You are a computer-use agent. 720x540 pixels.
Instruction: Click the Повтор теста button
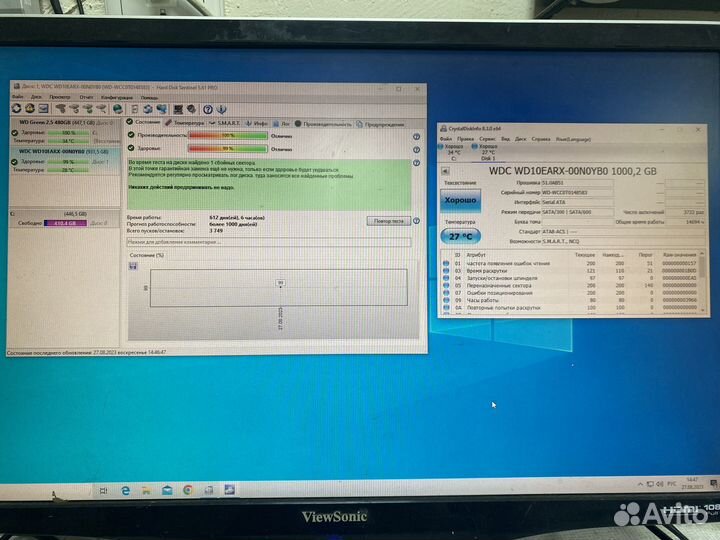coord(389,221)
